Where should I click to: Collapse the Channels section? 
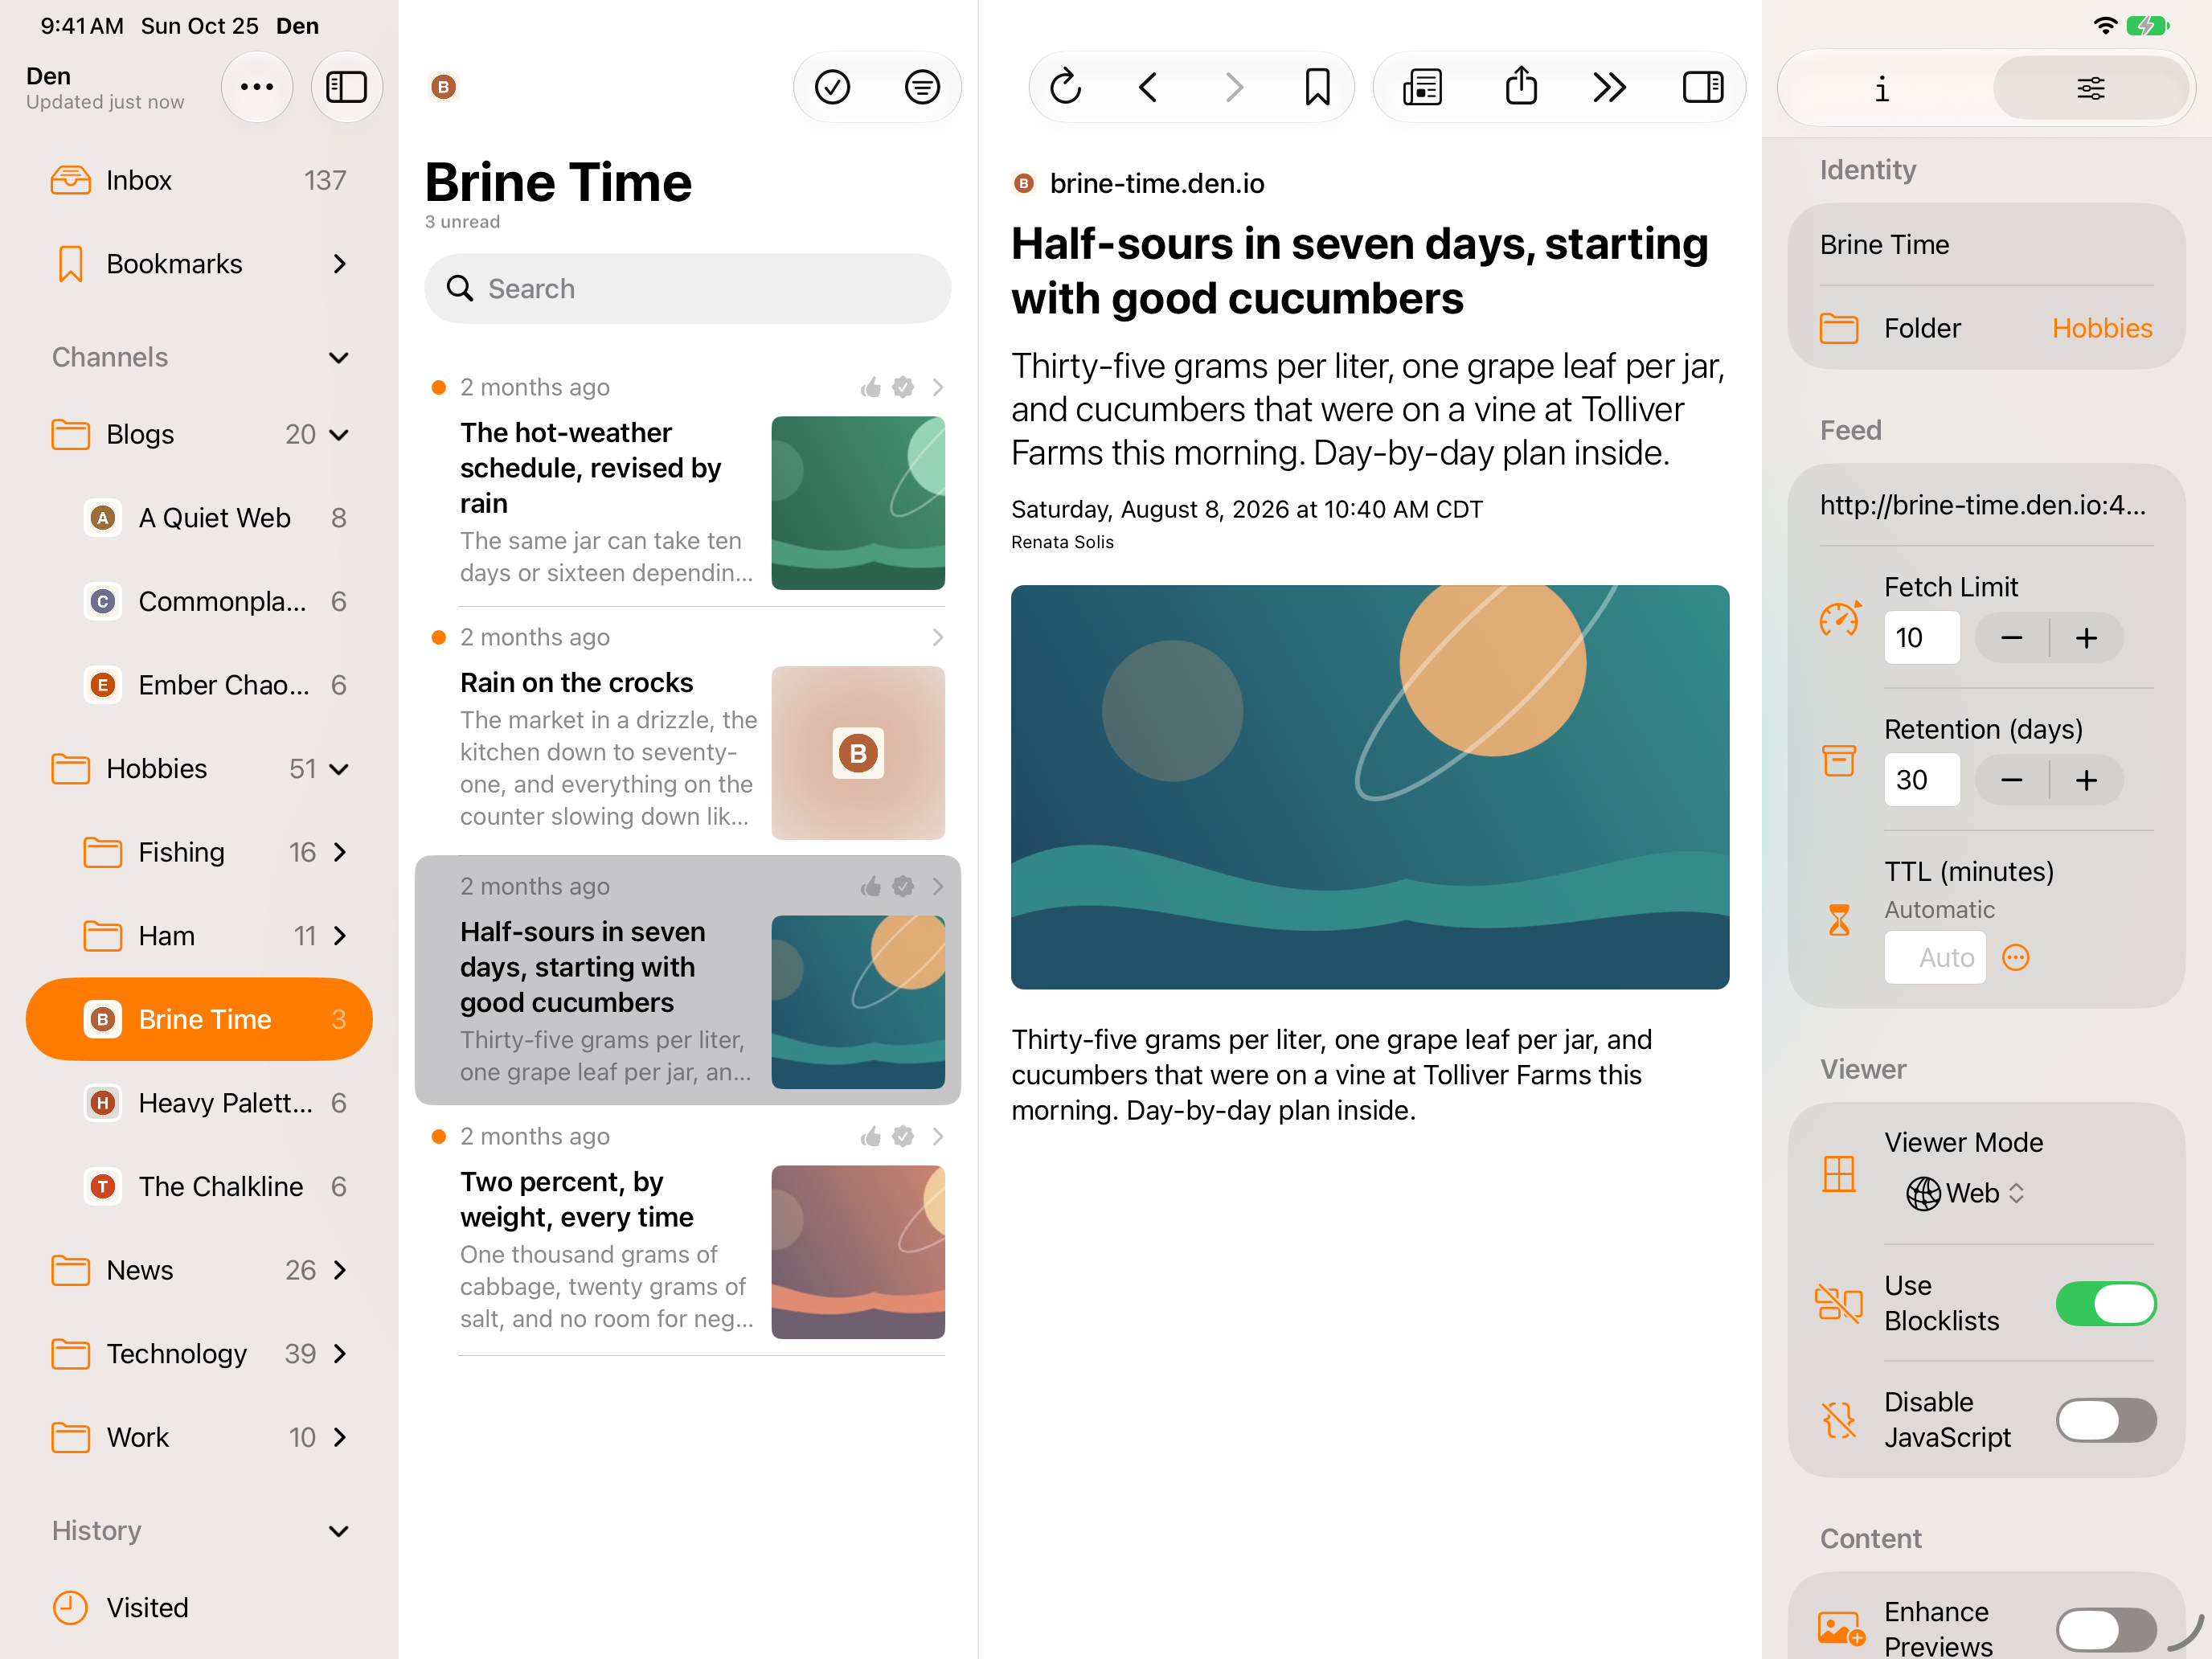click(x=339, y=357)
